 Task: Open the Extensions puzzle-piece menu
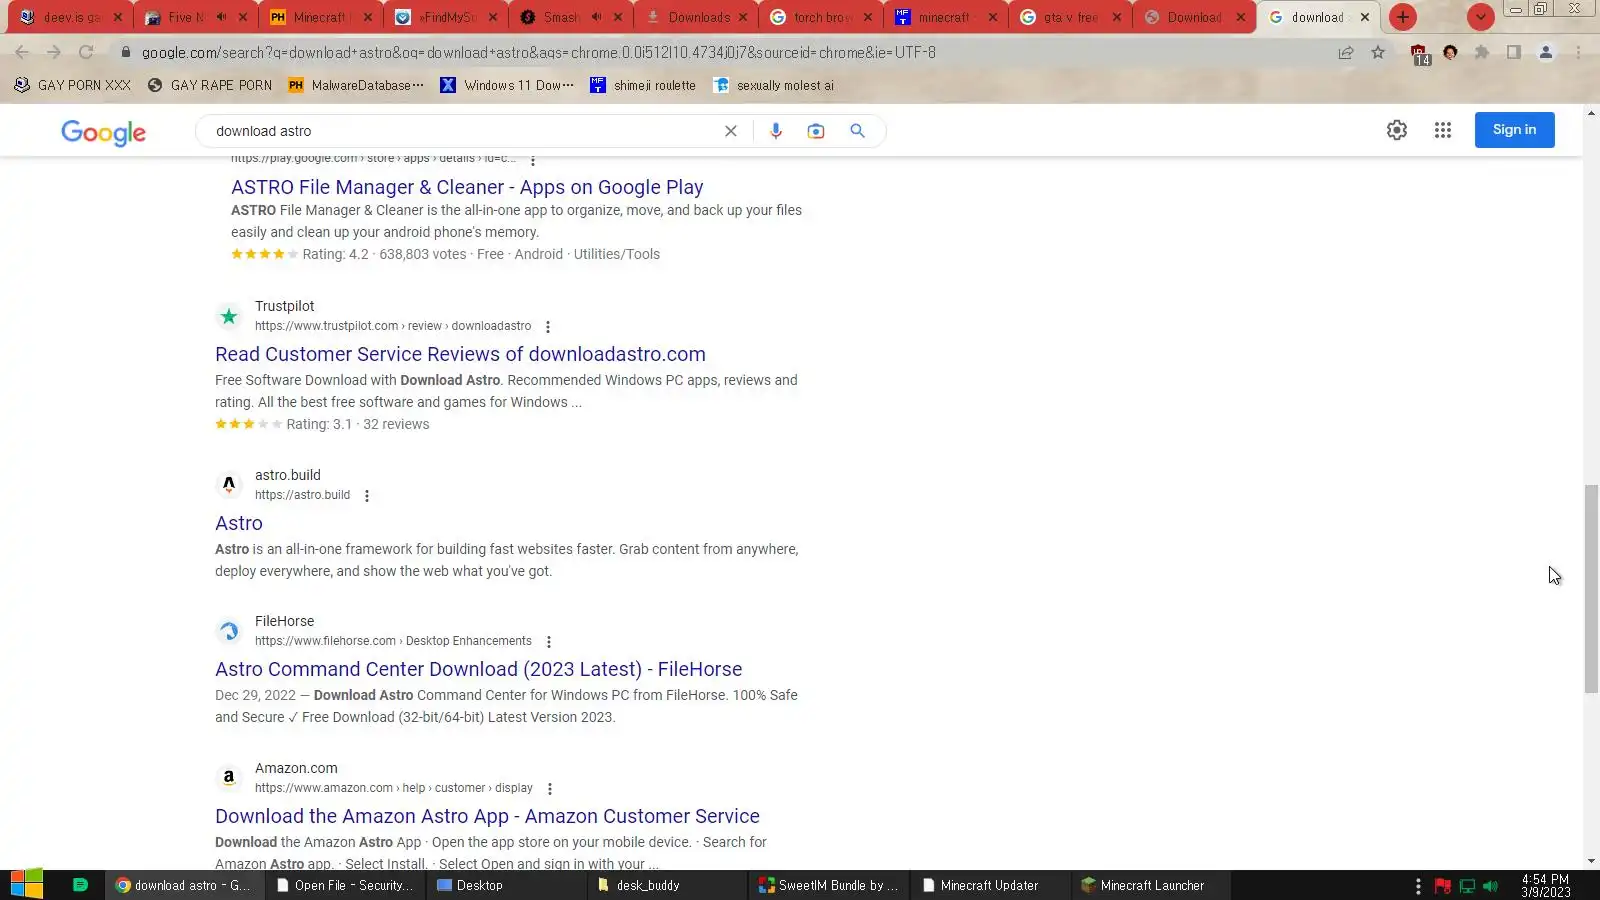coord(1482,52)
